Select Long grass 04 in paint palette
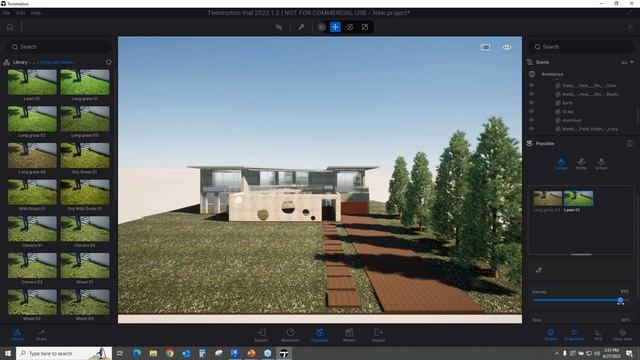The image size is (640, 360). point(547,198)
